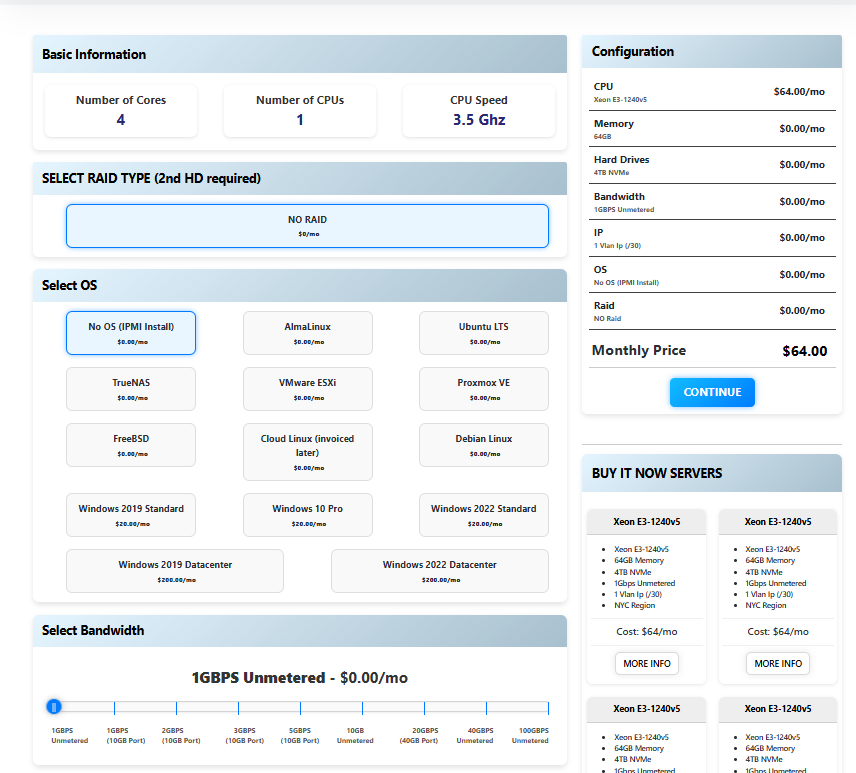Choose Windows 2019 Standard for $20/mo
The width and height of the screenshot is (856, 773).
pos(131,514)
